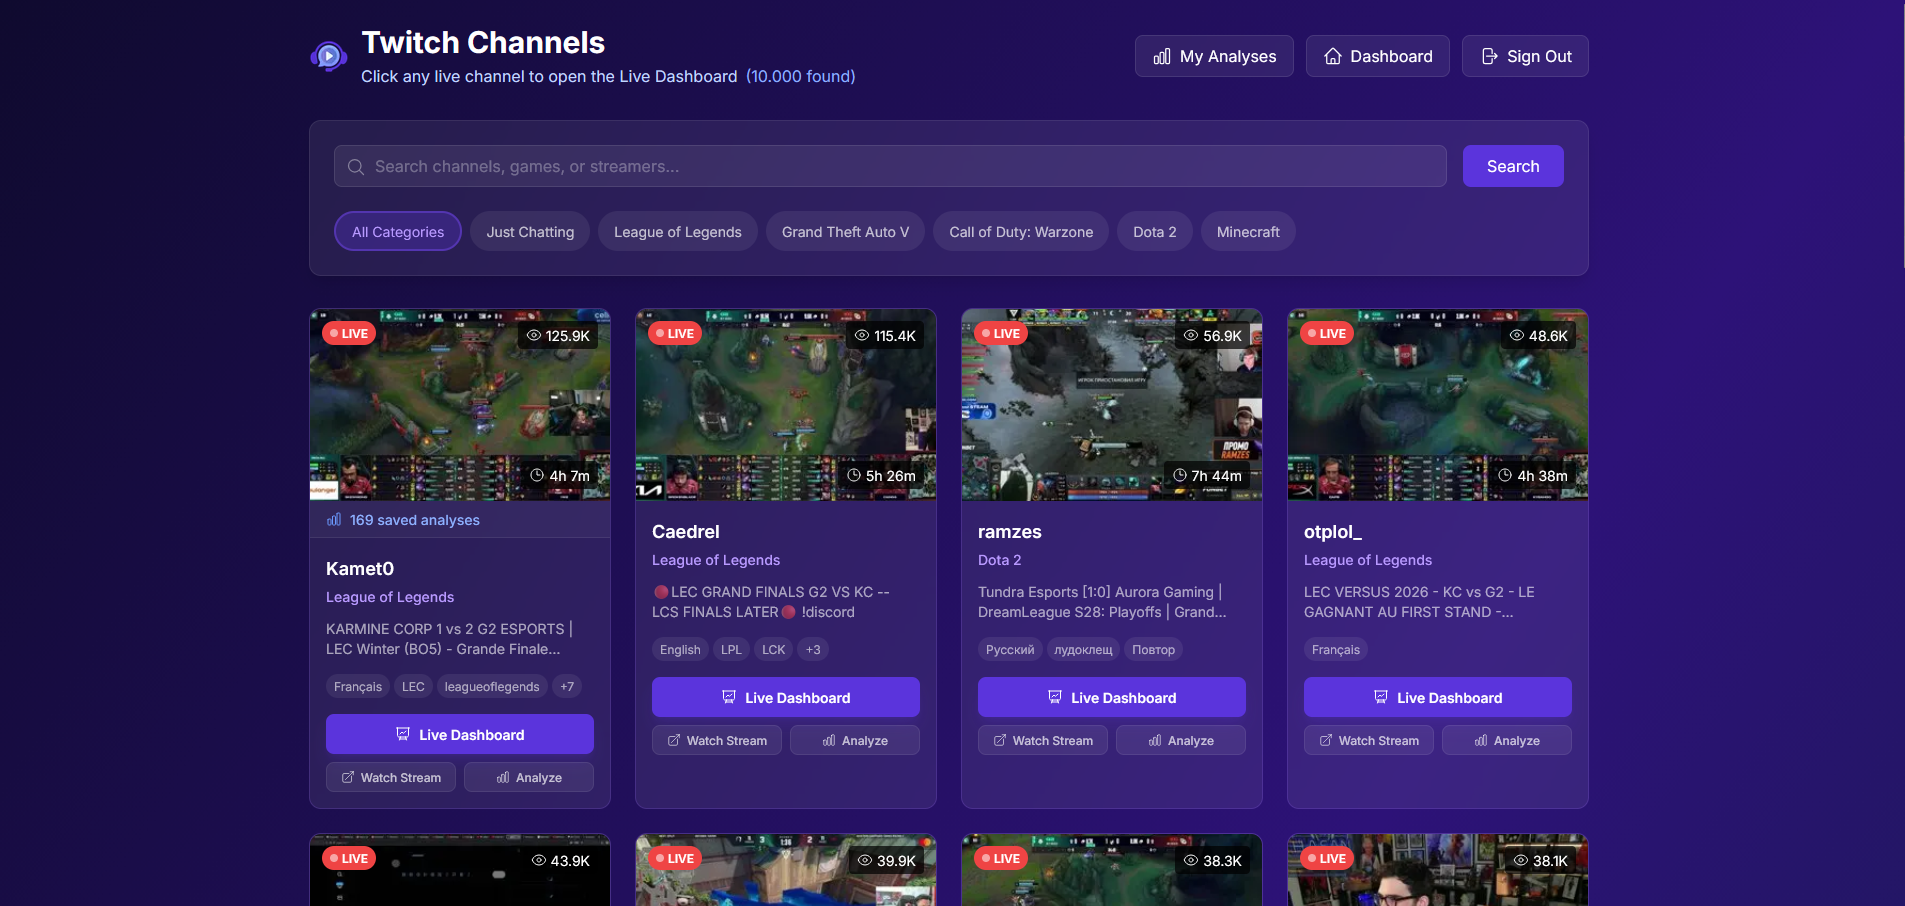Switch to the Call of Duty: Warzone category

(1020, 231)
